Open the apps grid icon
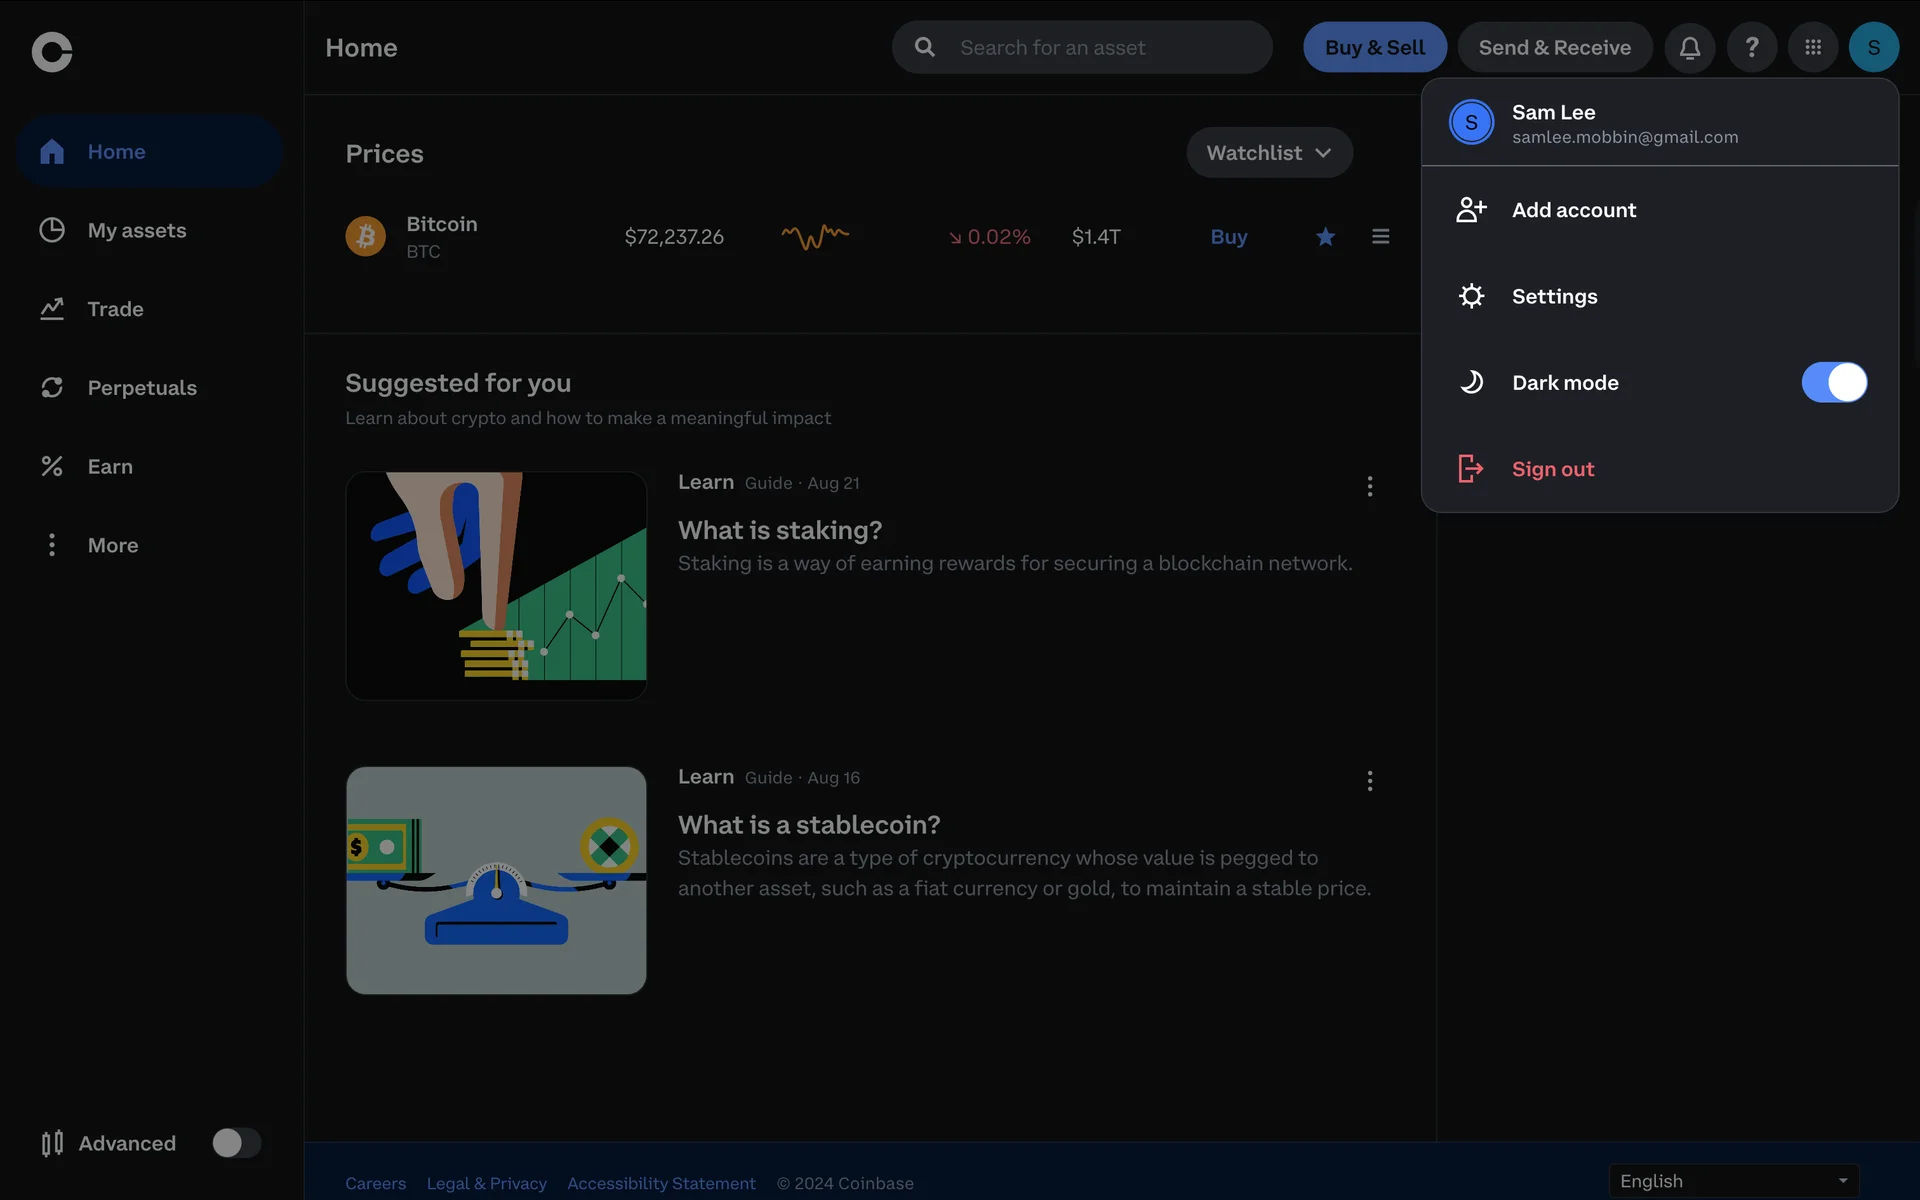 1812,47
